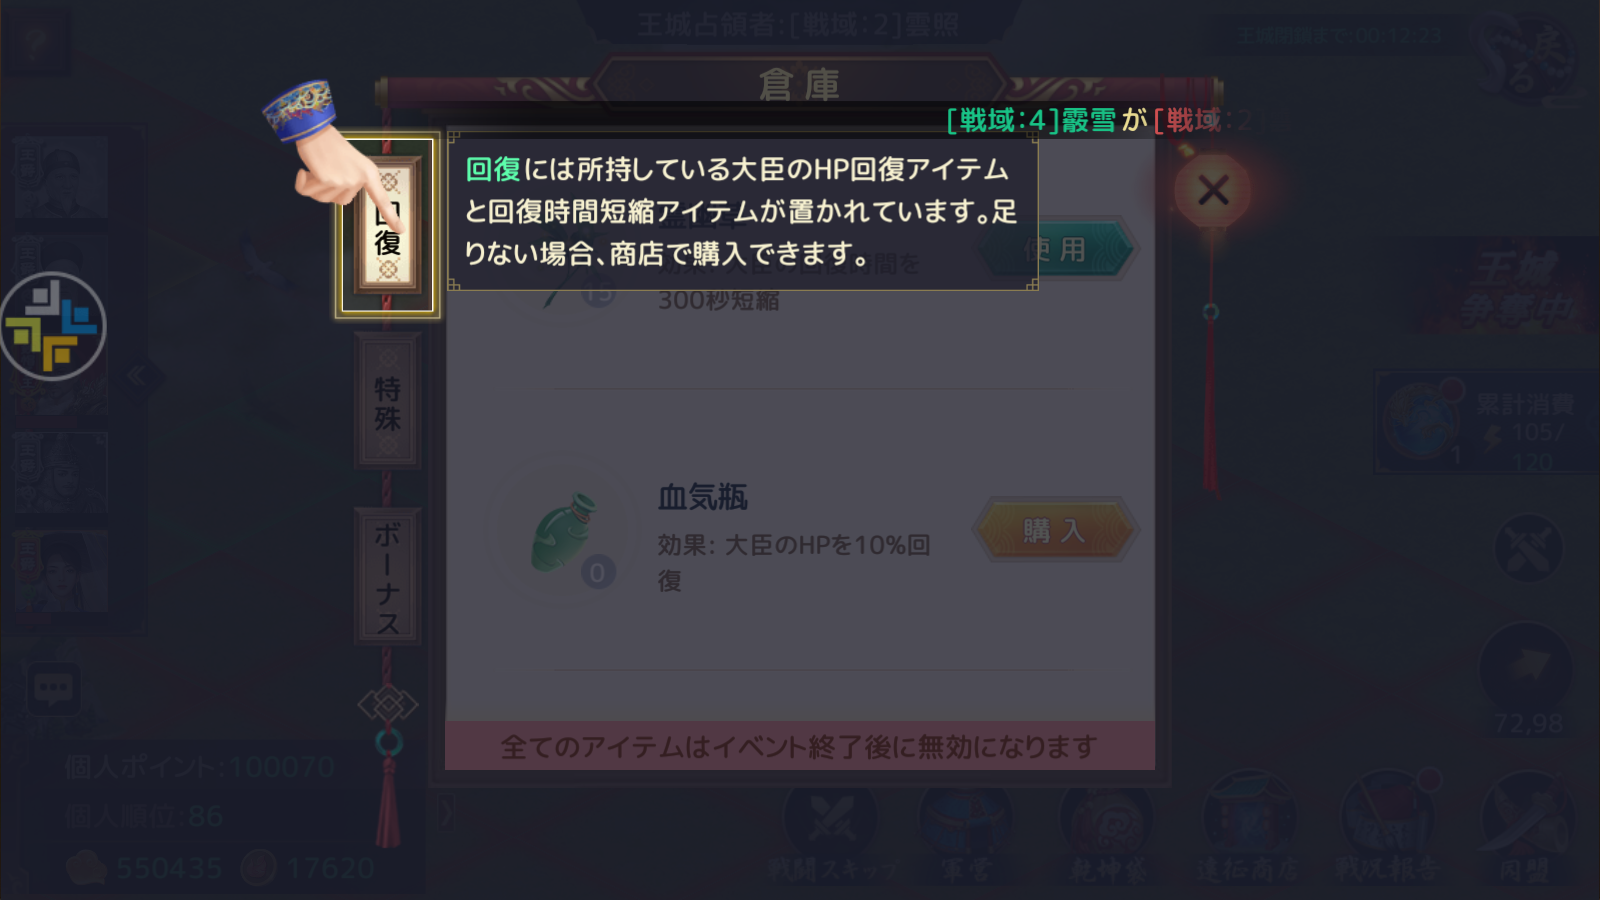Close the warehouse with the lantern X
Image resolution: width=1600 pixels, height=900 pixels.
[x=1213, y=190]
